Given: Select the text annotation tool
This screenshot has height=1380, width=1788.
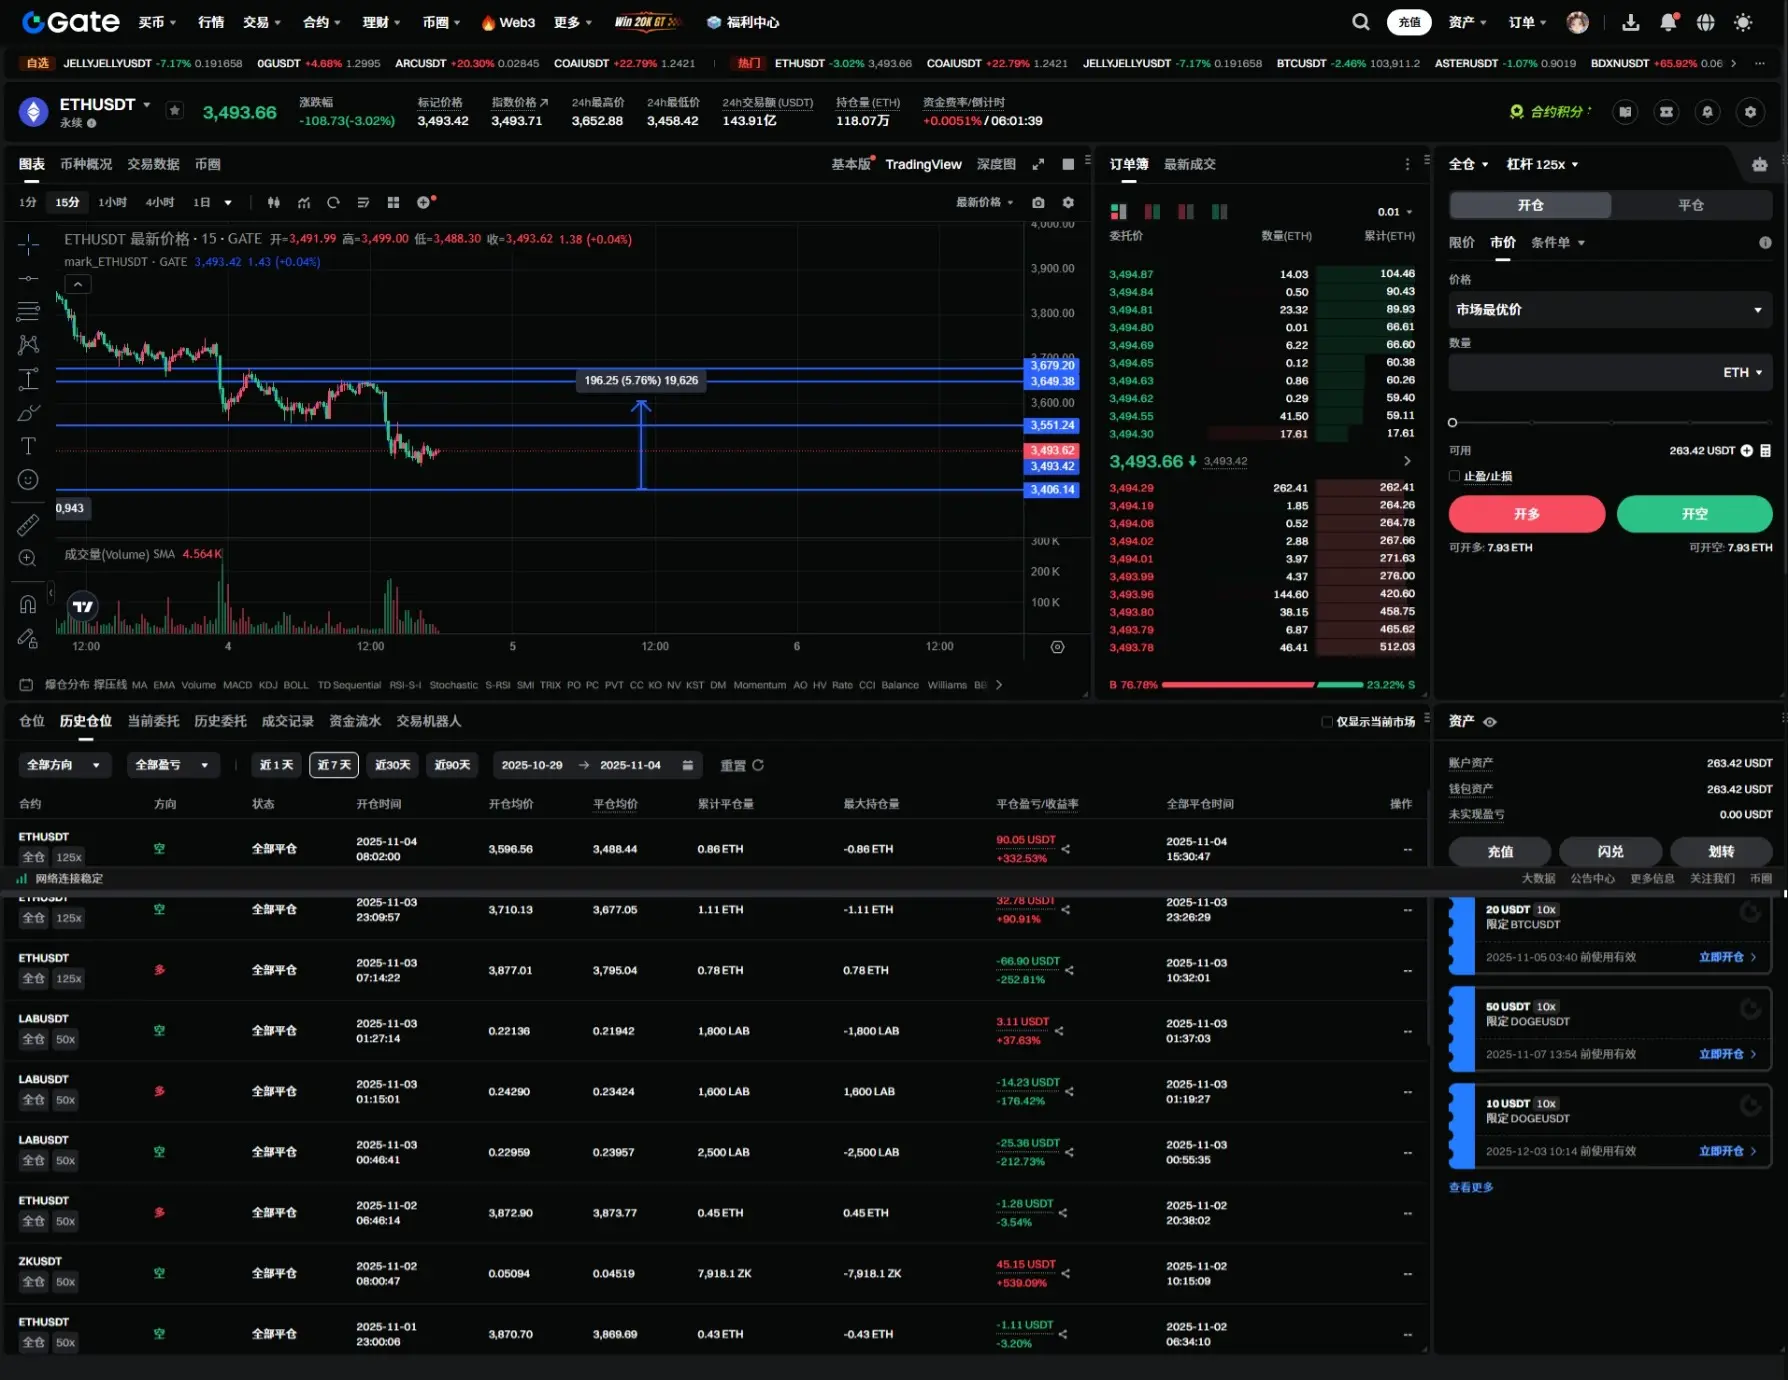Looking at the screenshot, I should pos(28,446).
